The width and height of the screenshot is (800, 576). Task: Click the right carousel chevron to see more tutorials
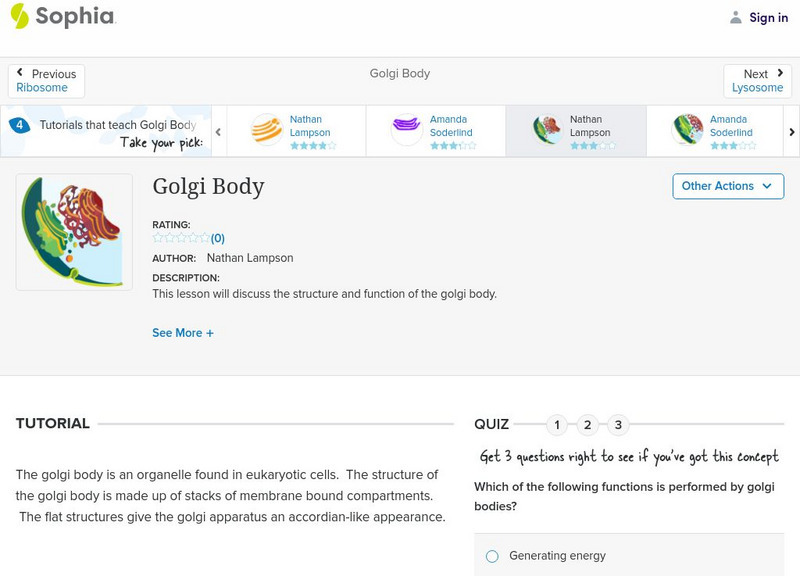coord(791,131)
